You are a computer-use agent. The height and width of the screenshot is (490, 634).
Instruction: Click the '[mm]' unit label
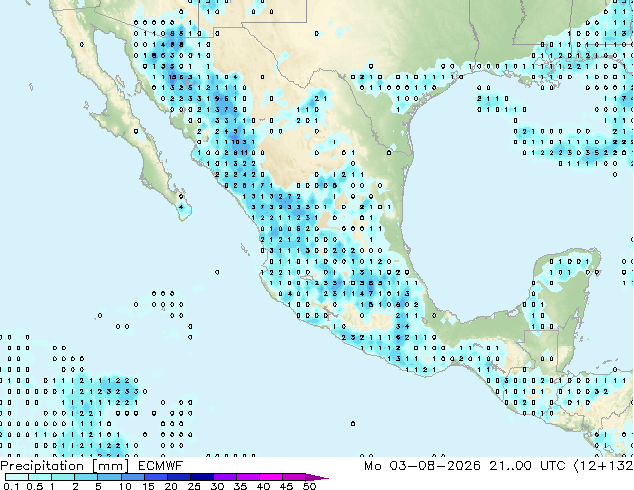coord(111,466)
